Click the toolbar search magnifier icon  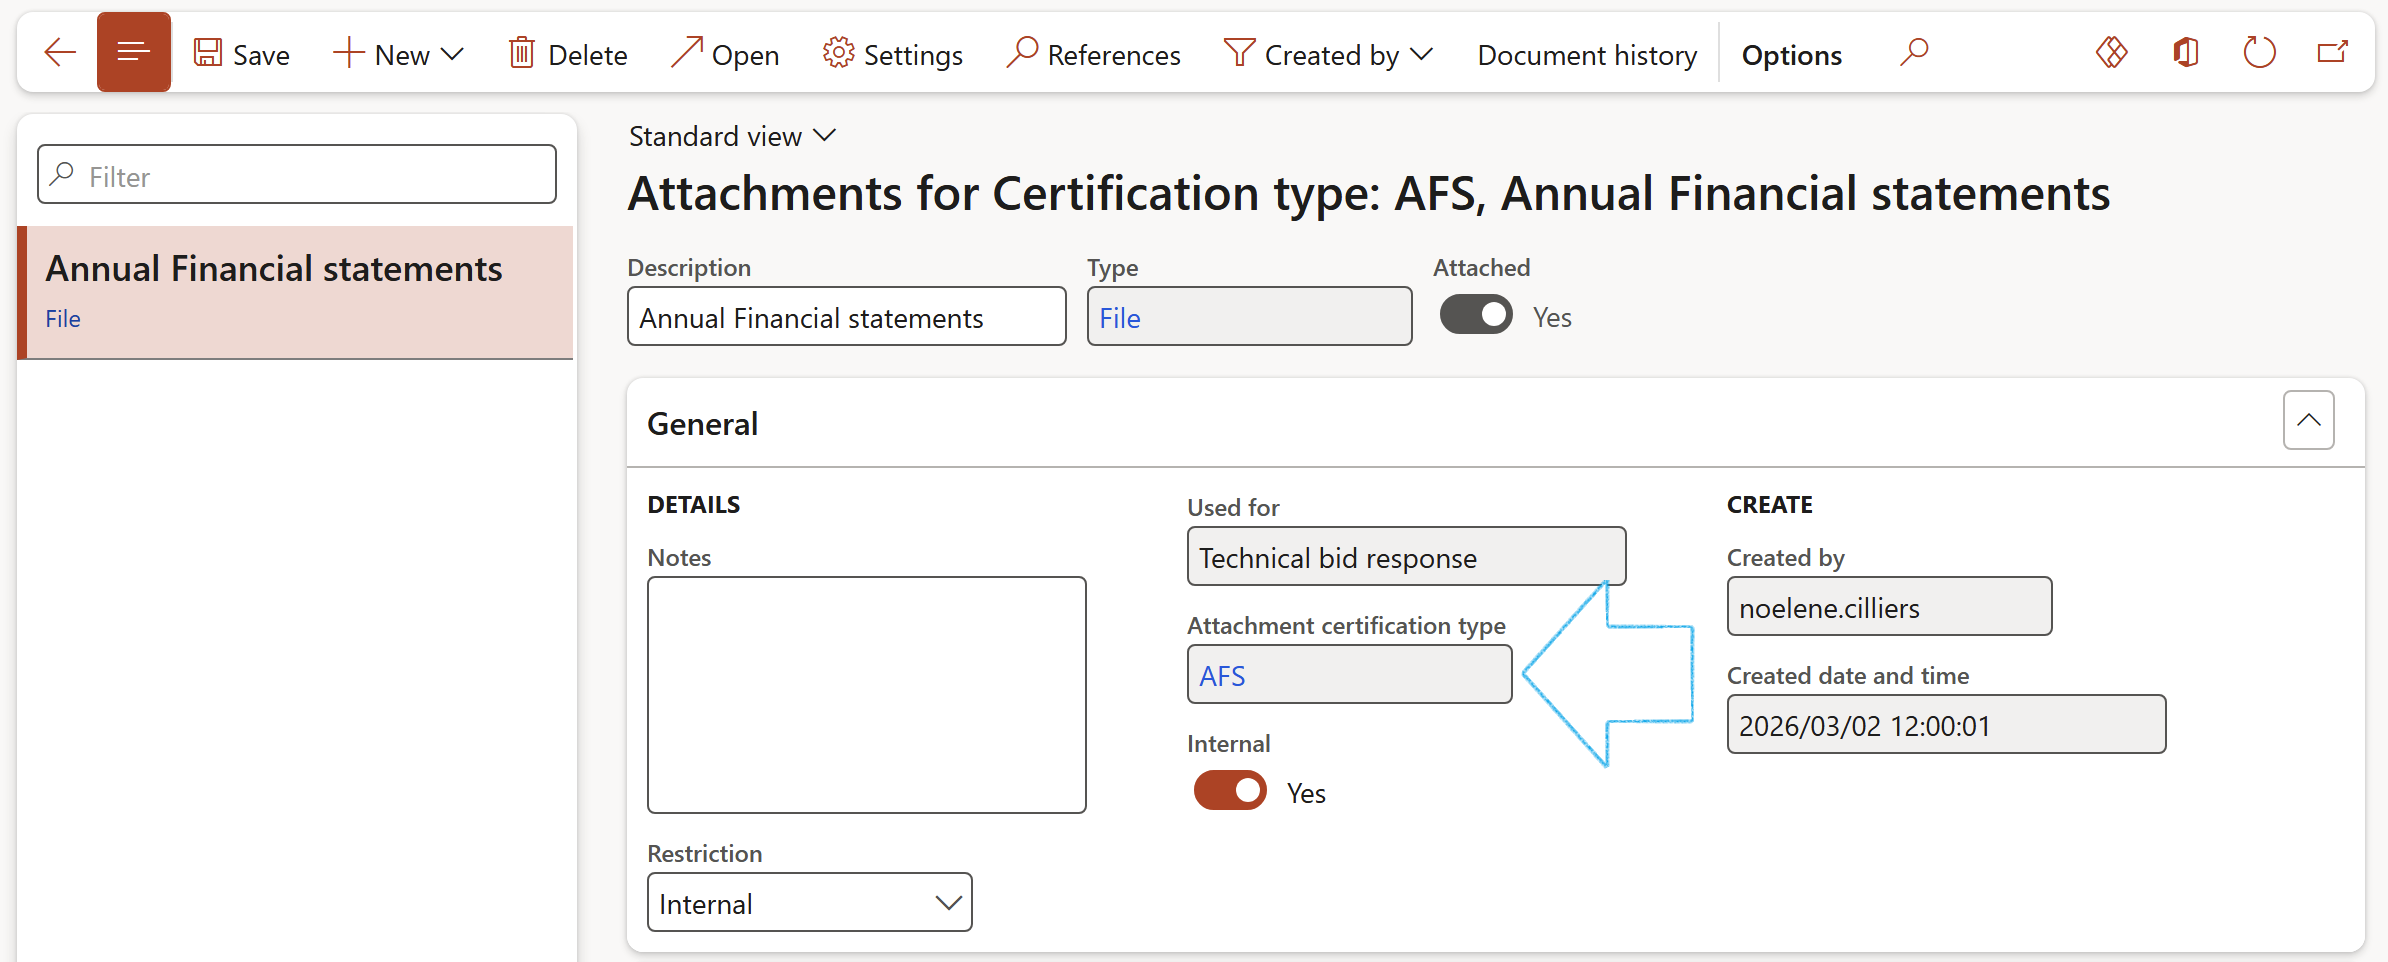pyautogui.click(x=1913, y=53)
